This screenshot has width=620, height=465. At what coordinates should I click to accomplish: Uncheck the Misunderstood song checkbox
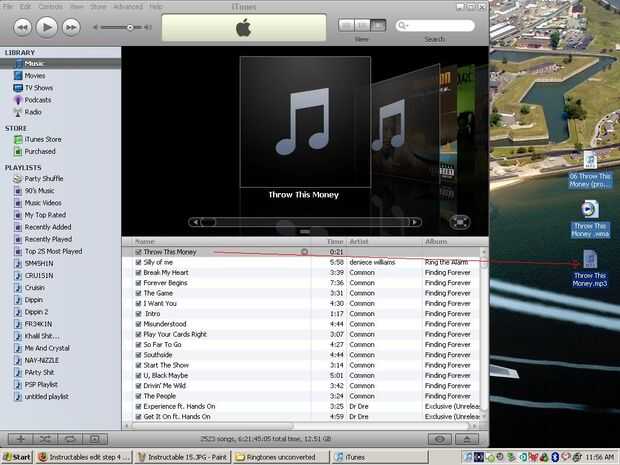coord(138,324)
